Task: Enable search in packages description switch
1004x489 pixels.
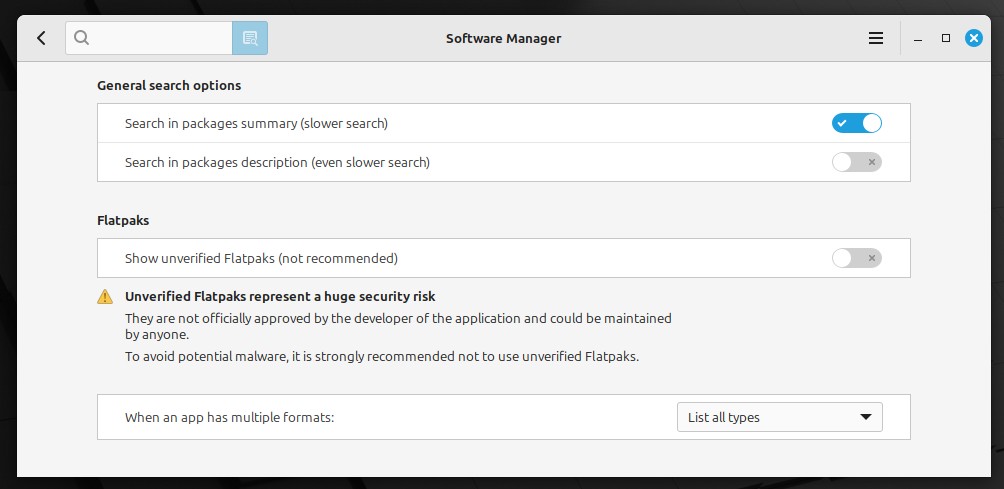Action: coord(857,163)
